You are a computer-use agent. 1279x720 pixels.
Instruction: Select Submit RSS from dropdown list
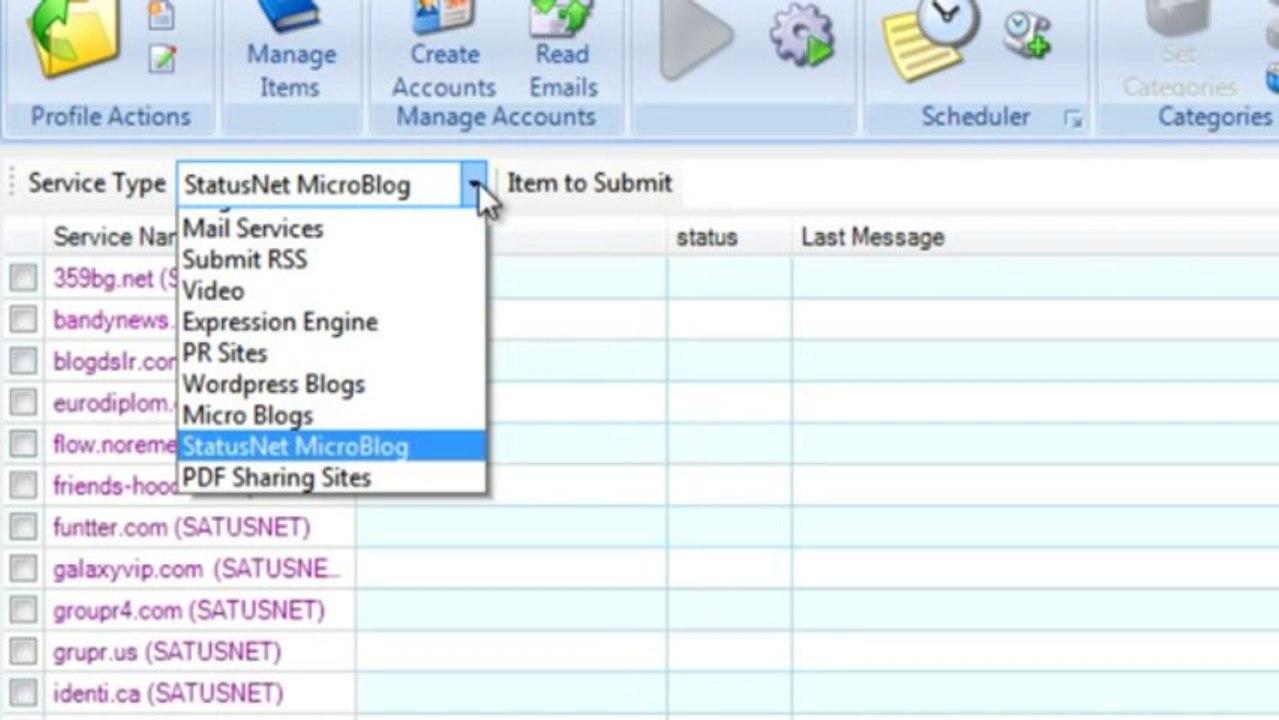(x=244, y=260)
